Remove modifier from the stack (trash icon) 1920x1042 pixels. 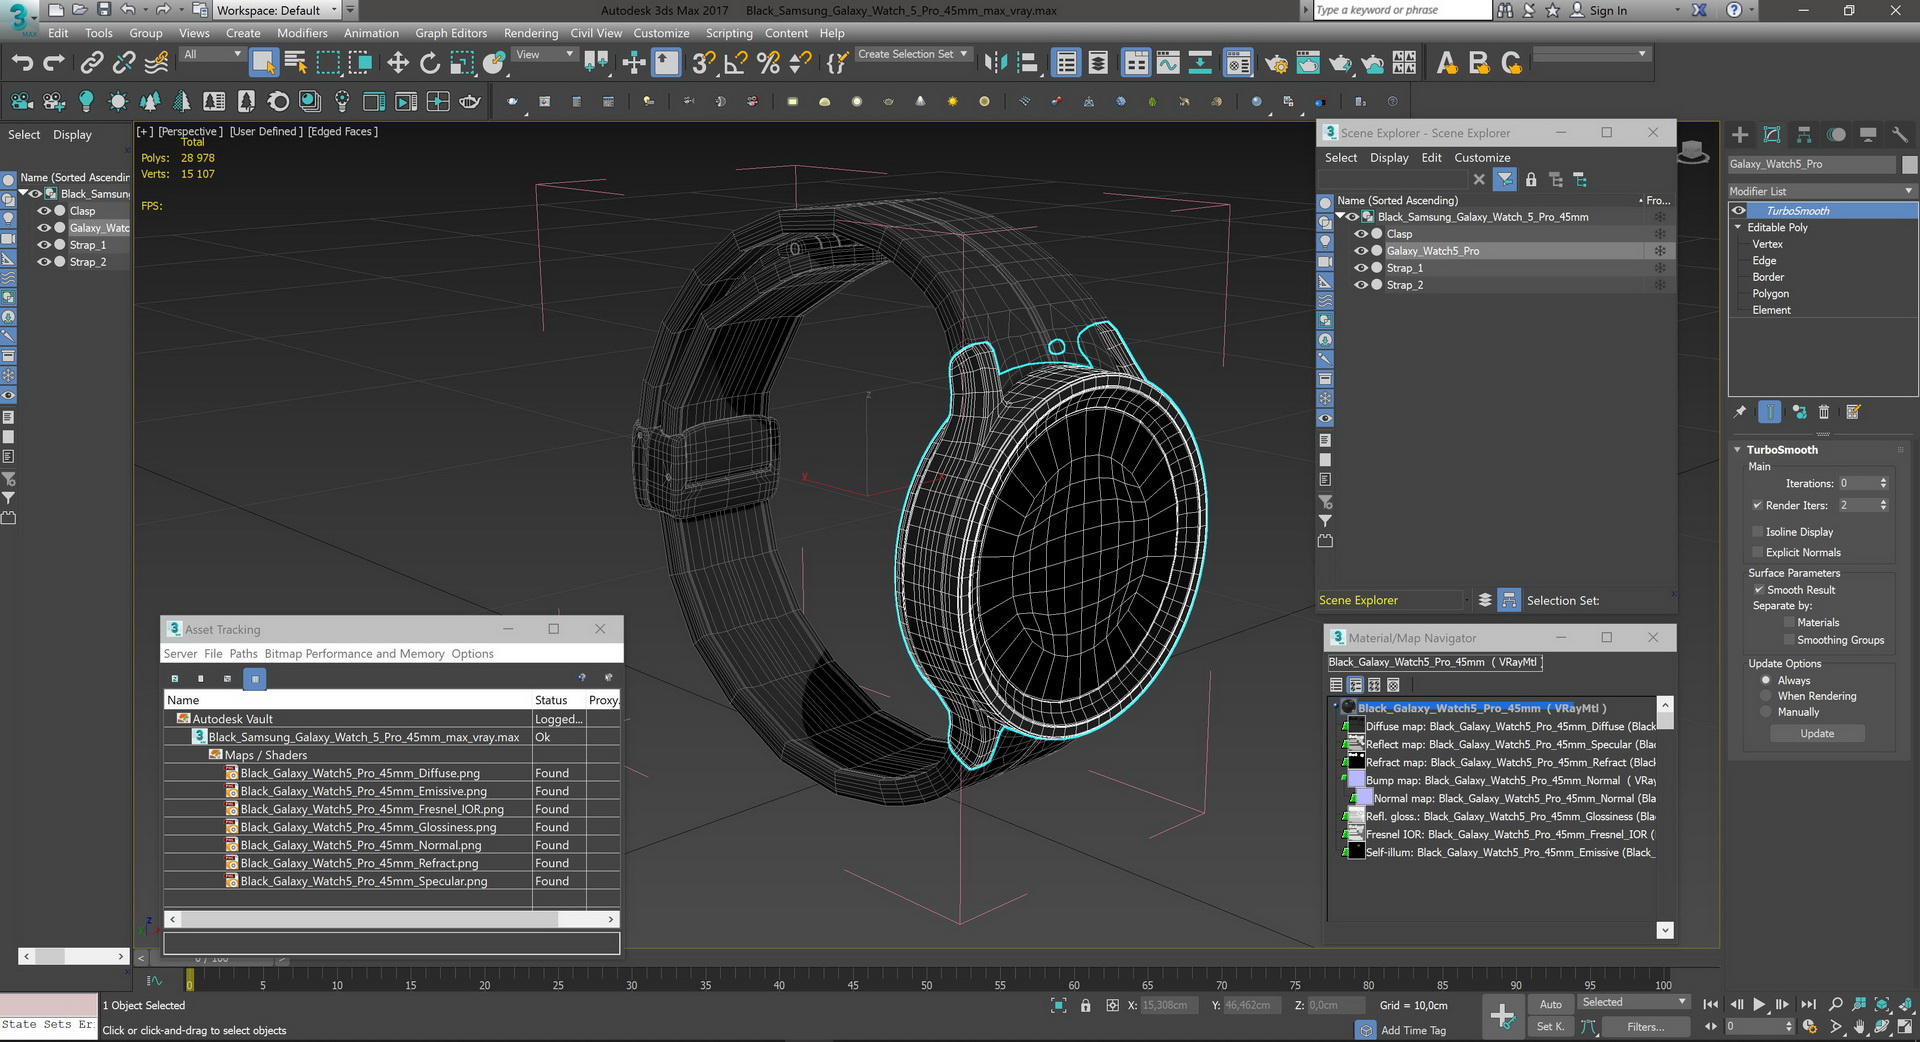1824,411
